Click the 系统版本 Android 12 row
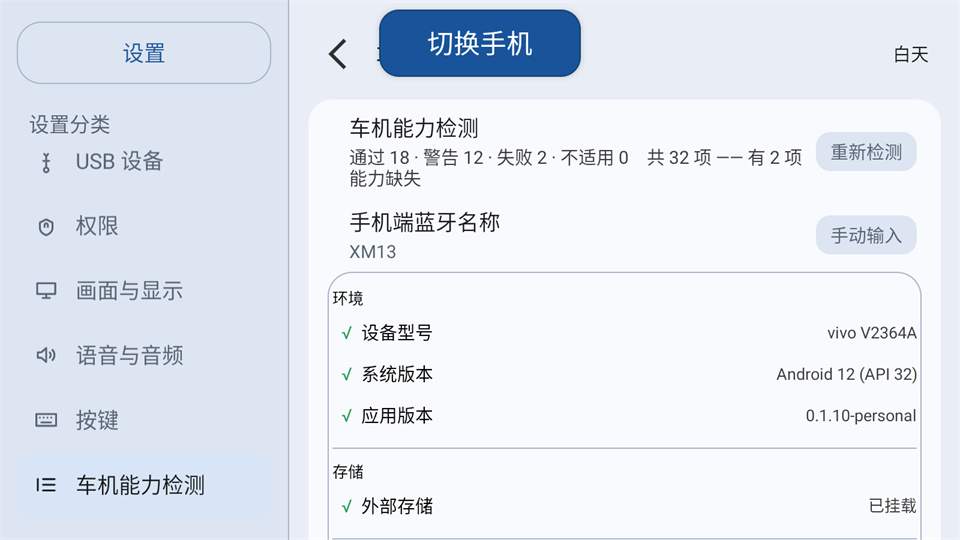 coord(624,374)
